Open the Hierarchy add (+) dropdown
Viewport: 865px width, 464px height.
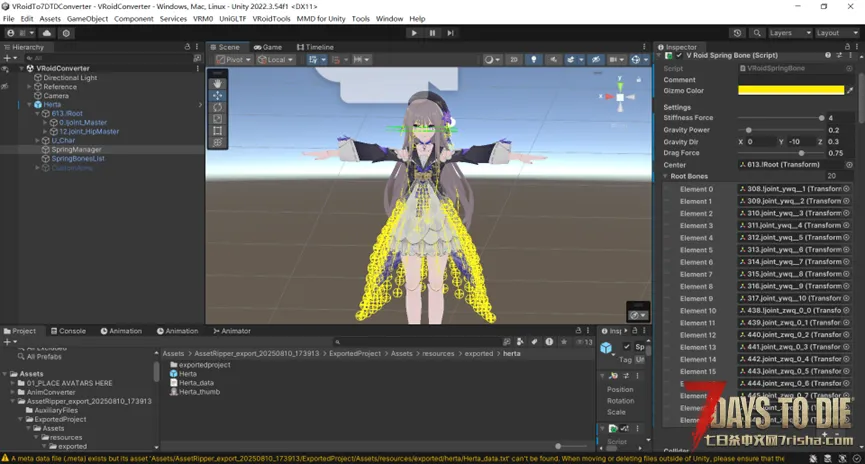coord(9,58)
